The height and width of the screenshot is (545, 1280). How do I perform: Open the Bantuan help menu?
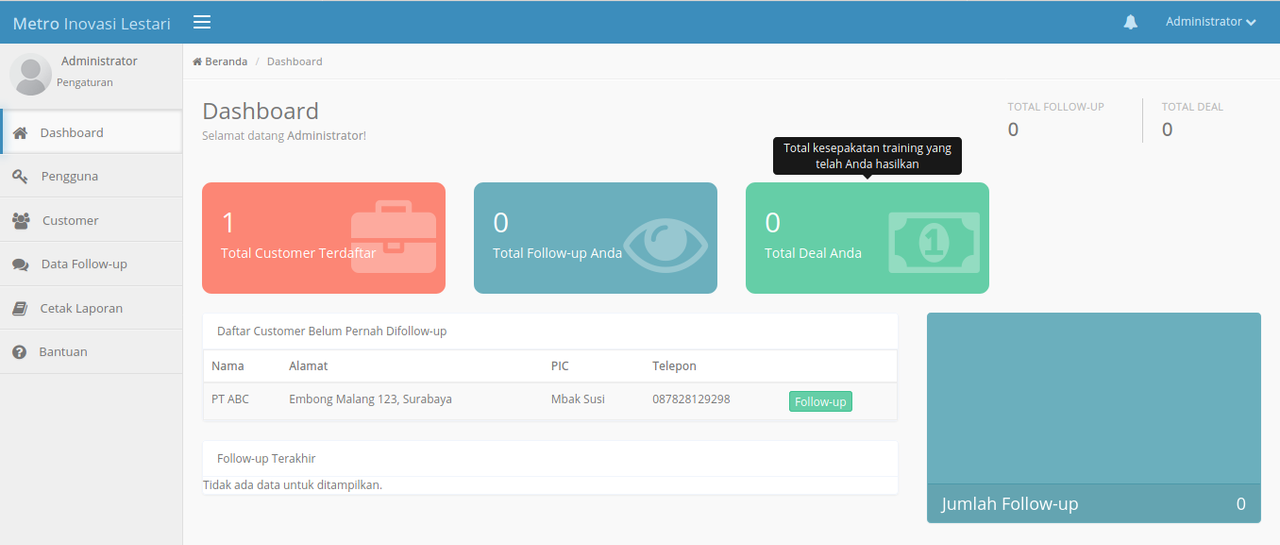91,352
